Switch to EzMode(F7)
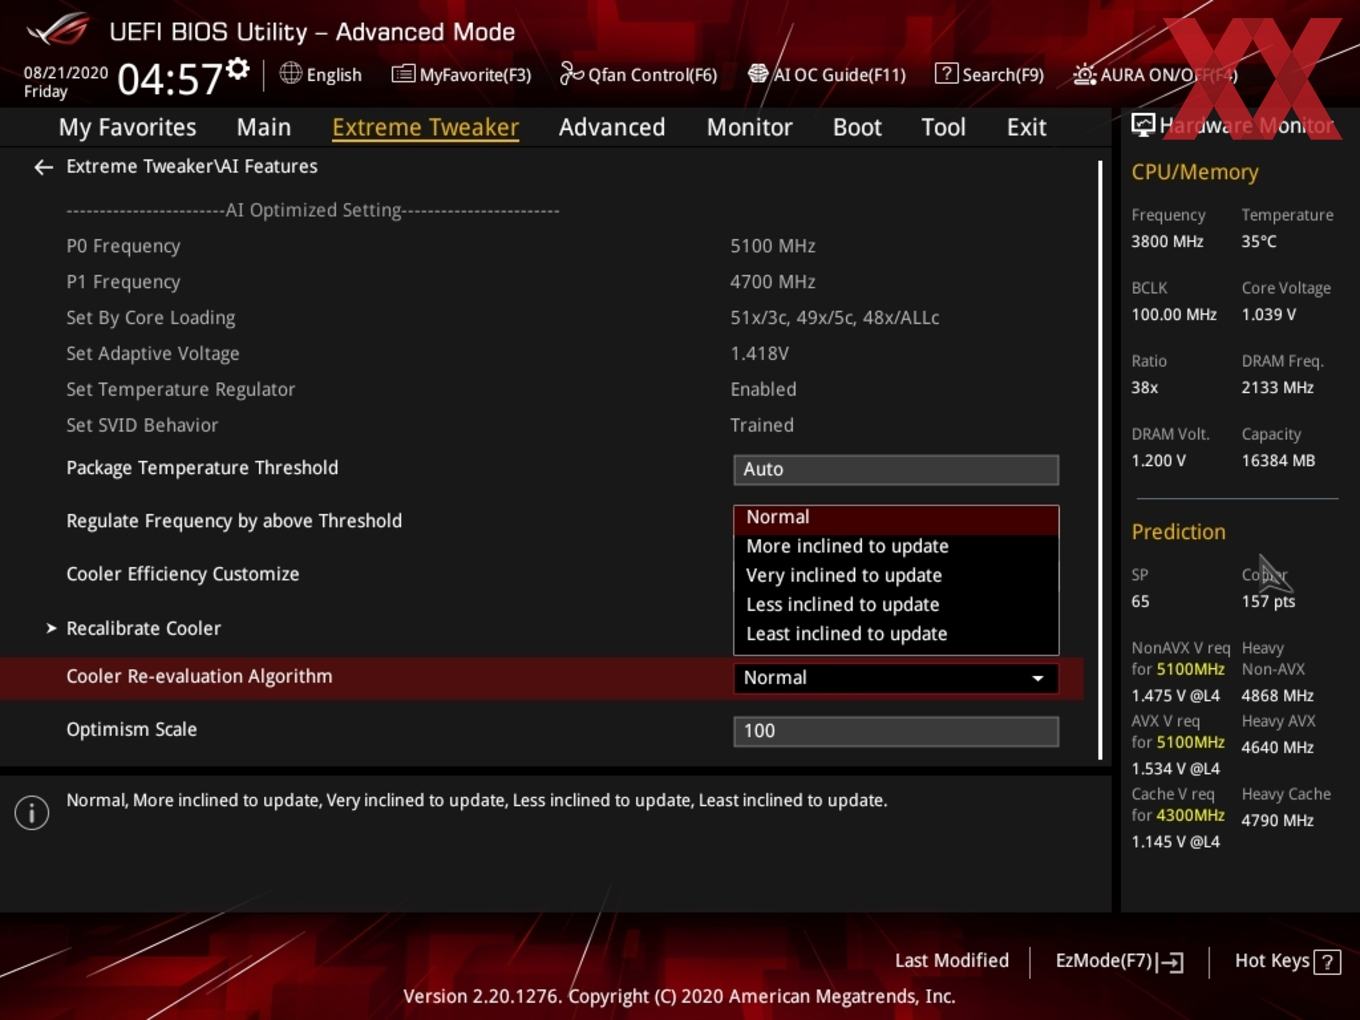The width and height of the screenshot is (1360, 1020). 1119,961
